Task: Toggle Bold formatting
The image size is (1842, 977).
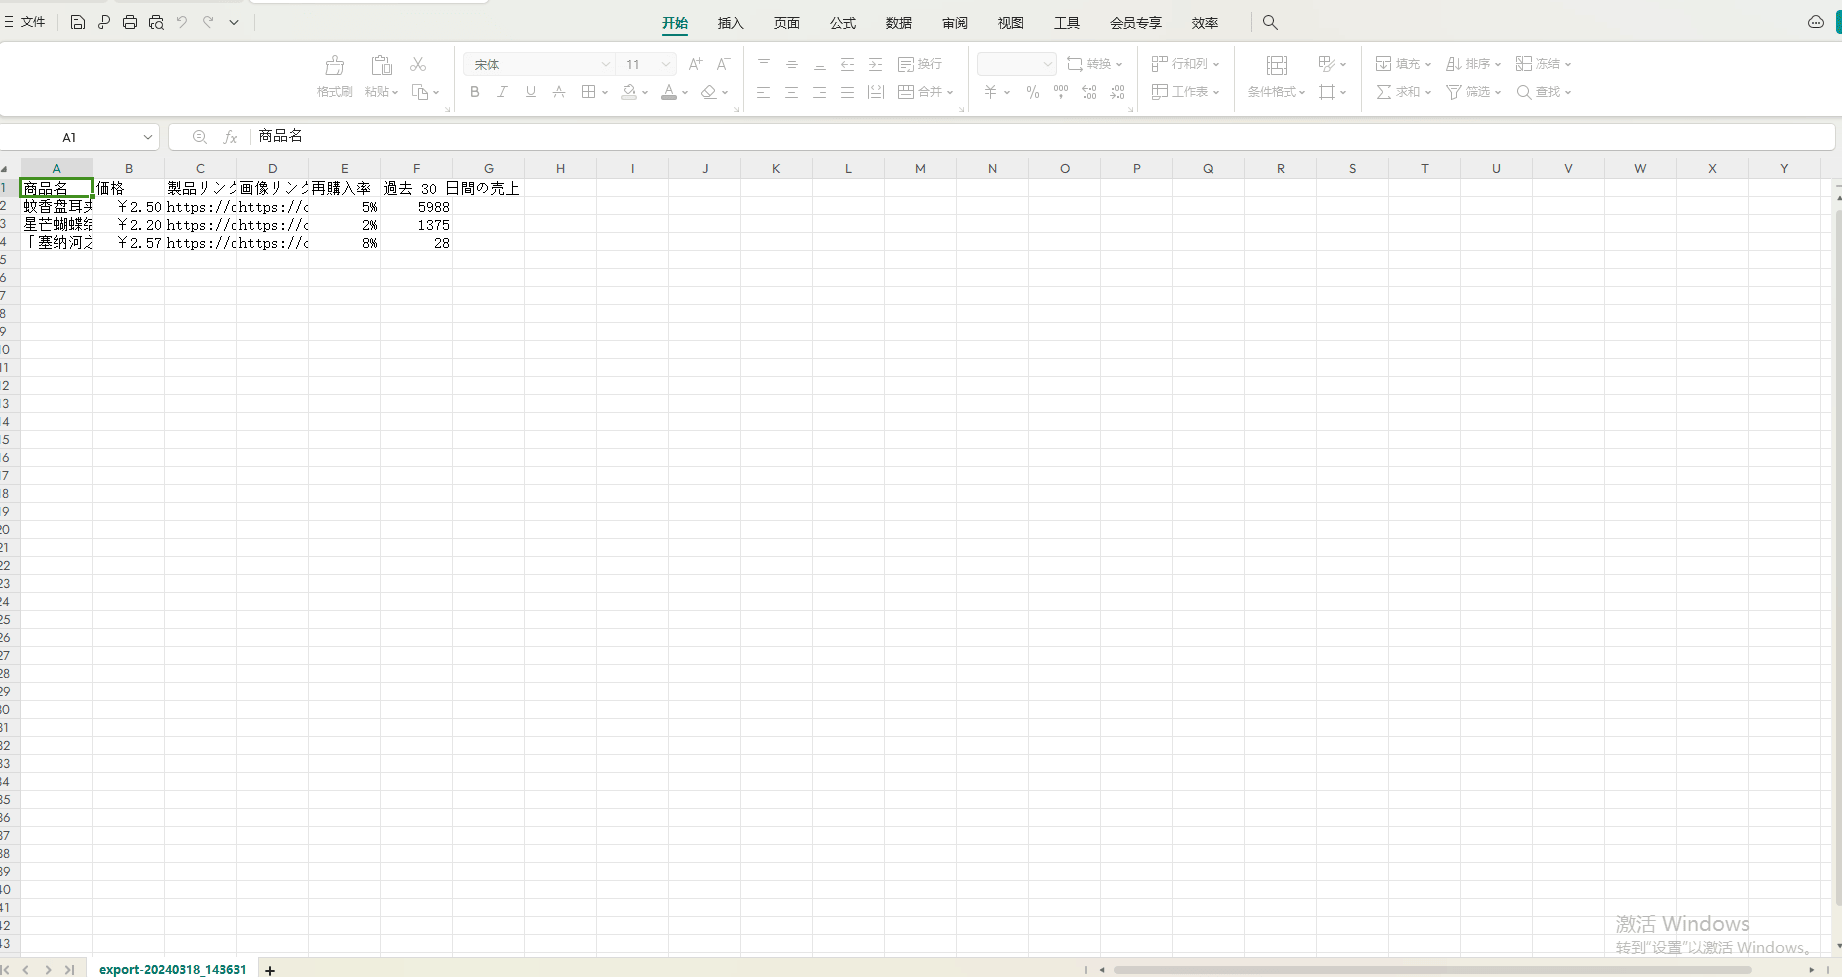Action: pyautogui.click(x=474, y=92)
